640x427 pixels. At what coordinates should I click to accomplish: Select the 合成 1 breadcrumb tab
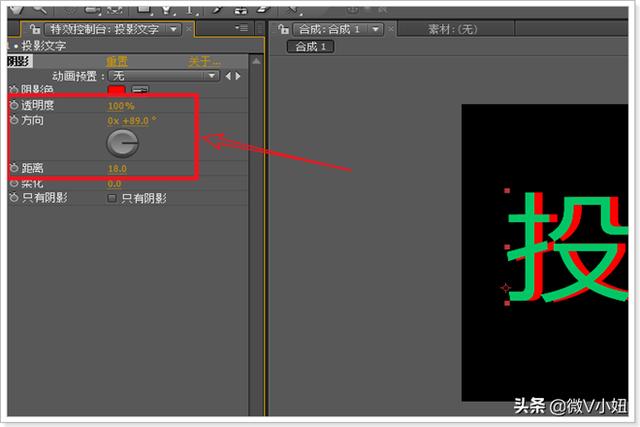pyautogui.click(x=311, y=47)
